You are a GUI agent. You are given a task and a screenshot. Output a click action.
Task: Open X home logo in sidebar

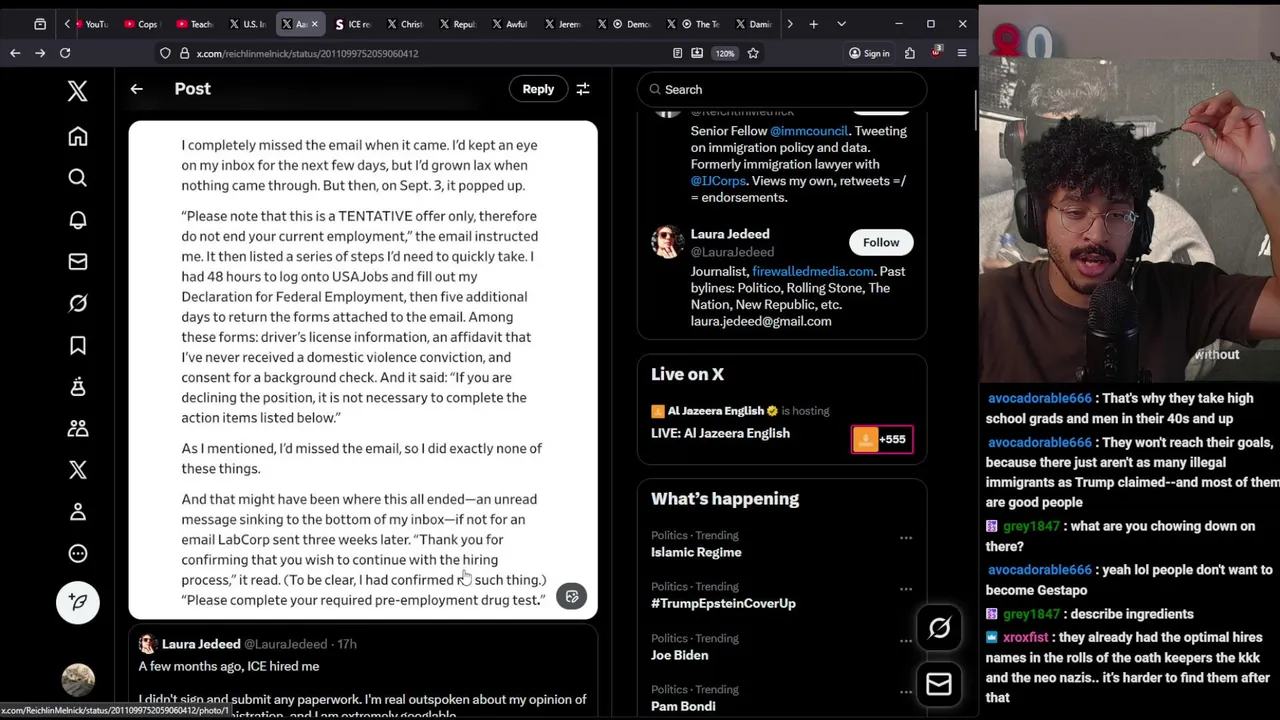[x=78, y=92]
